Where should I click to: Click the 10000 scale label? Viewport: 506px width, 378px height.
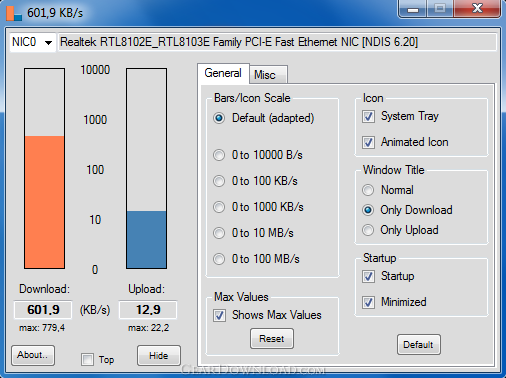click(95, 70)
